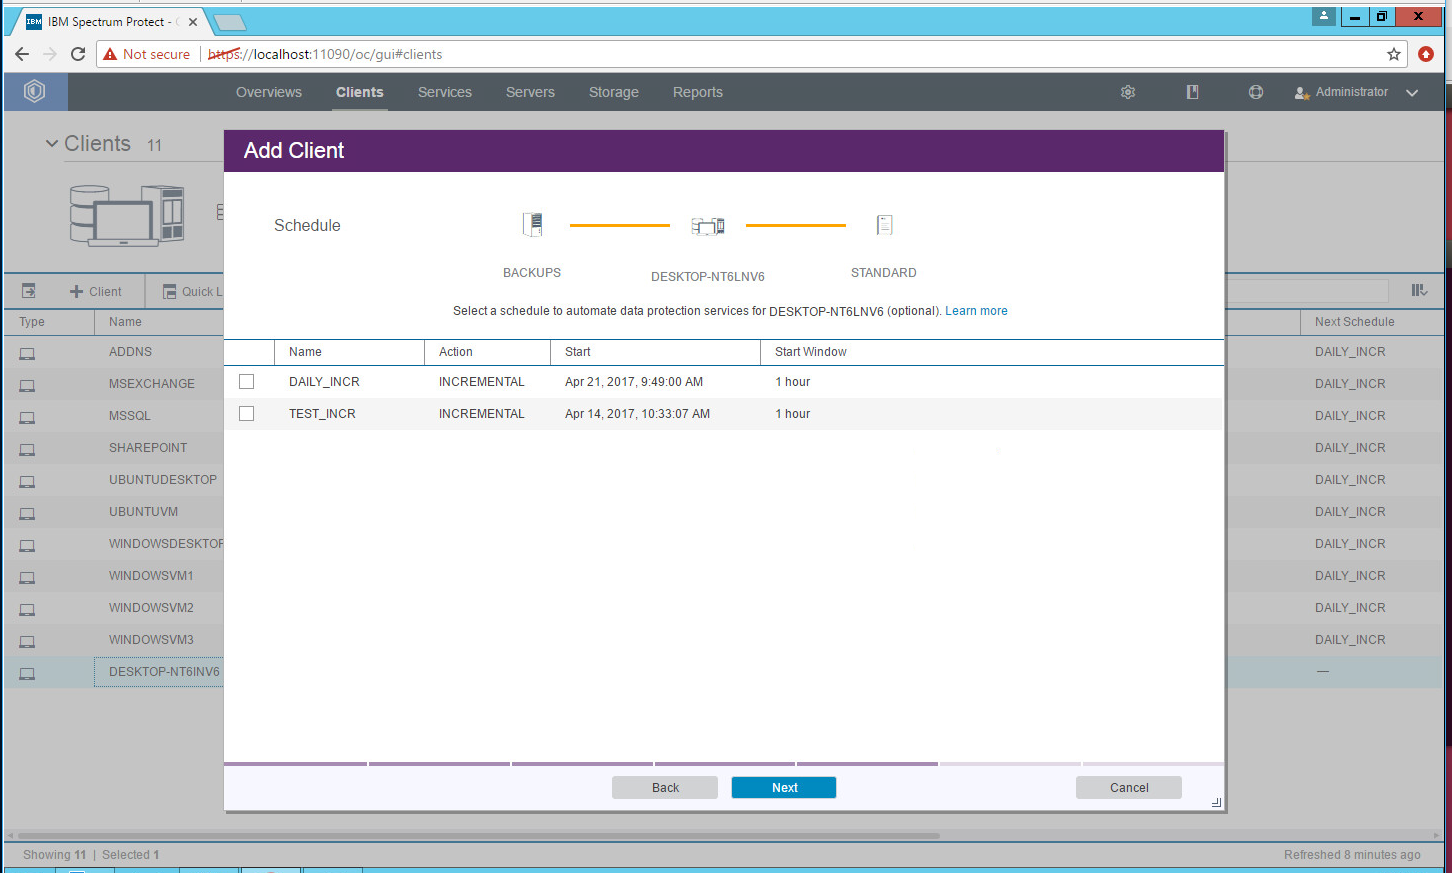Viewport: 1452px width, 873px height.
Task: Click the BACKUPS server icon in the wizard
Action: tap(533, 225)
